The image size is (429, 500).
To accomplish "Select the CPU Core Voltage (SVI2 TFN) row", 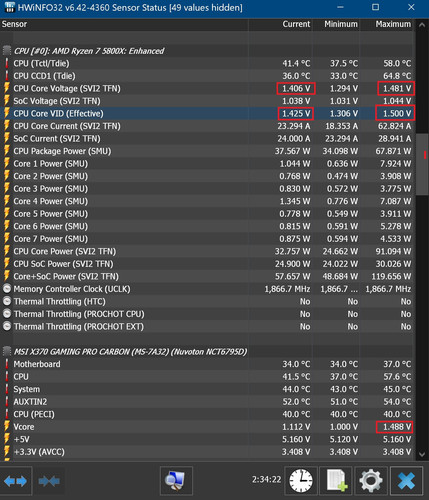I will 207,88.
